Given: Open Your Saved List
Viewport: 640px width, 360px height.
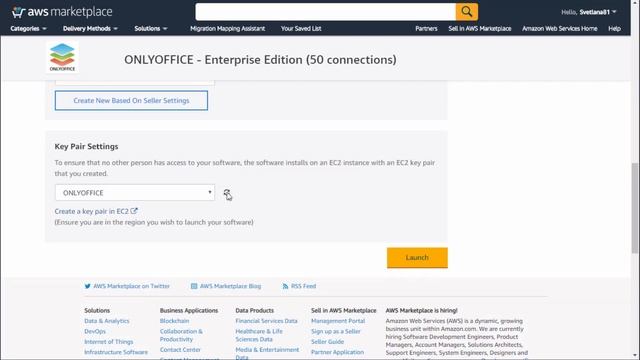Looking at the screenshot, I should [301, 29].
